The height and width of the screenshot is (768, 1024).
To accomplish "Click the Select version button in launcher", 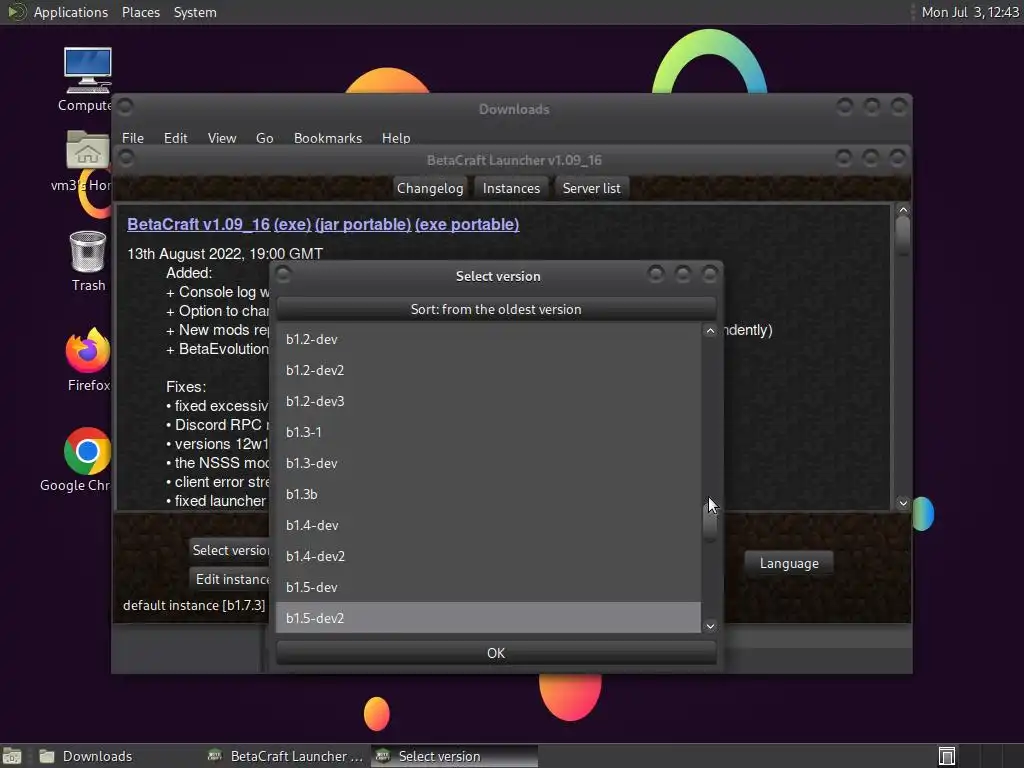I will point(230,550).
